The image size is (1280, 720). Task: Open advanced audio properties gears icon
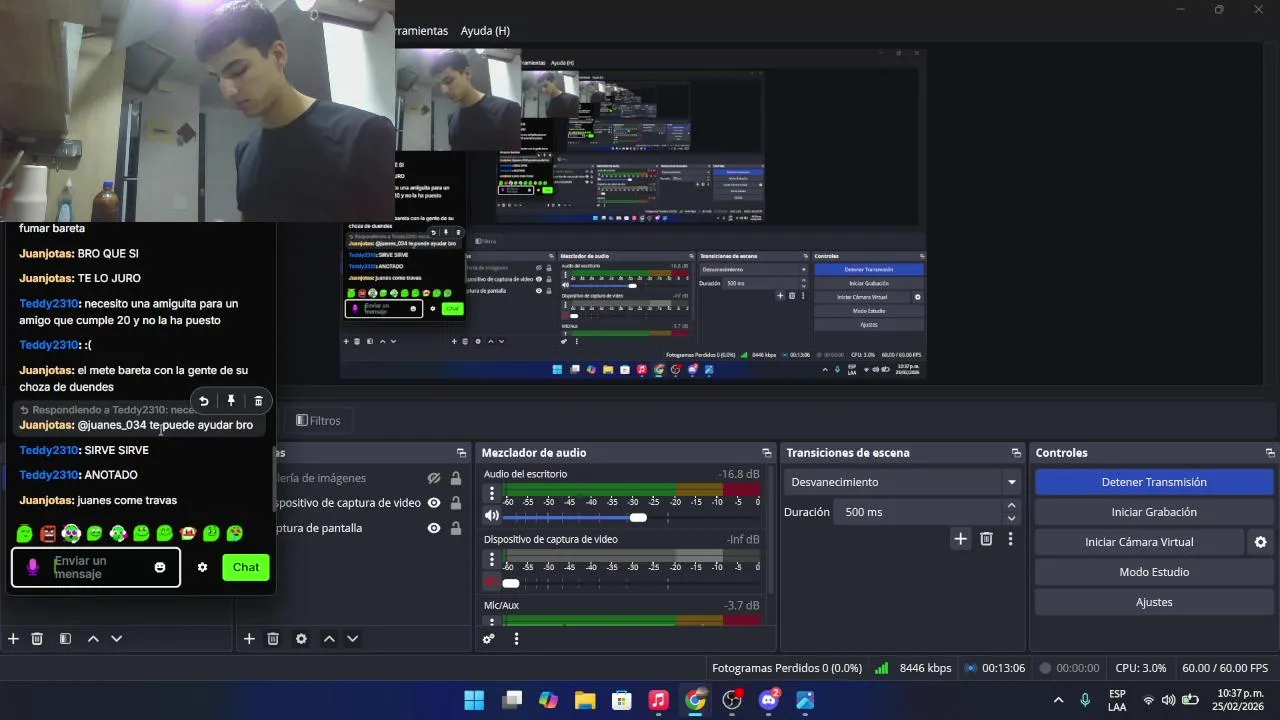point(489,638)
